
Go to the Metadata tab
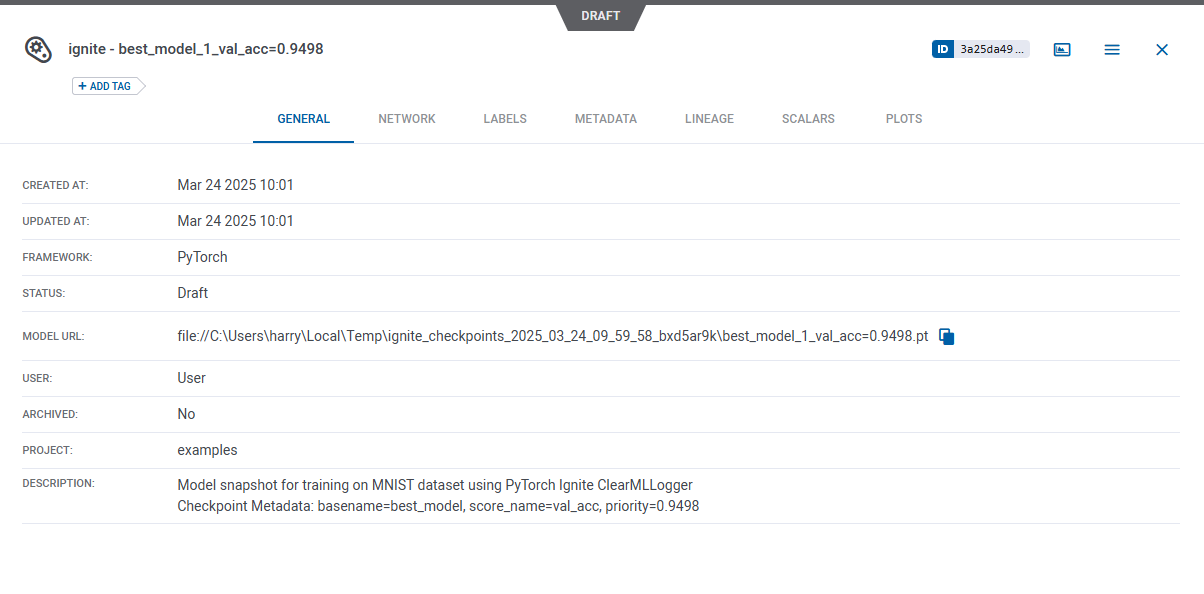(605, 119)
